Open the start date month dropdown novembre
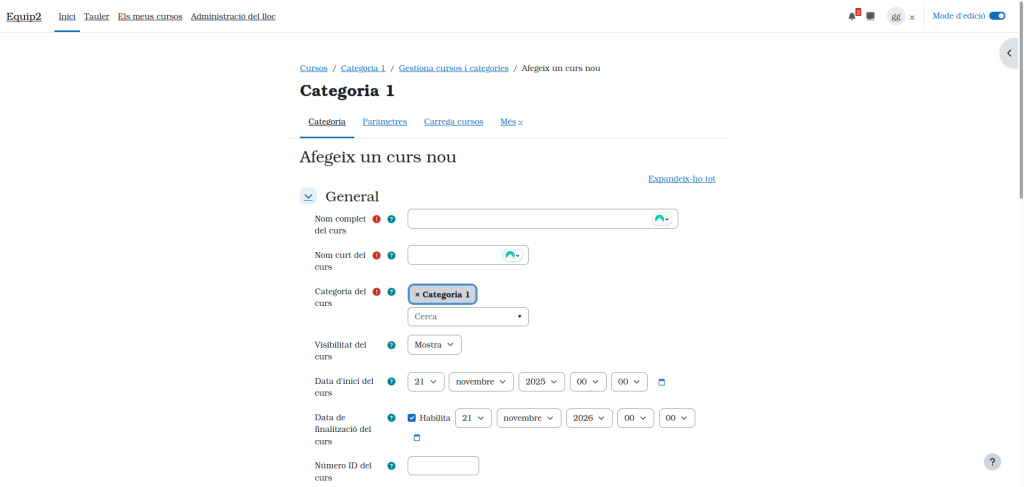This screenshot has width=1024, height=487. tap(480, 382)
